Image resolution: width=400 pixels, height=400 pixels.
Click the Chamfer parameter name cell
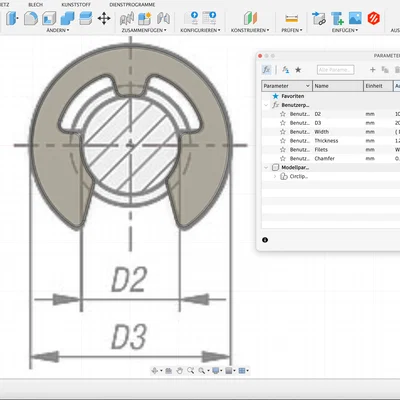[x=325, y=158]
